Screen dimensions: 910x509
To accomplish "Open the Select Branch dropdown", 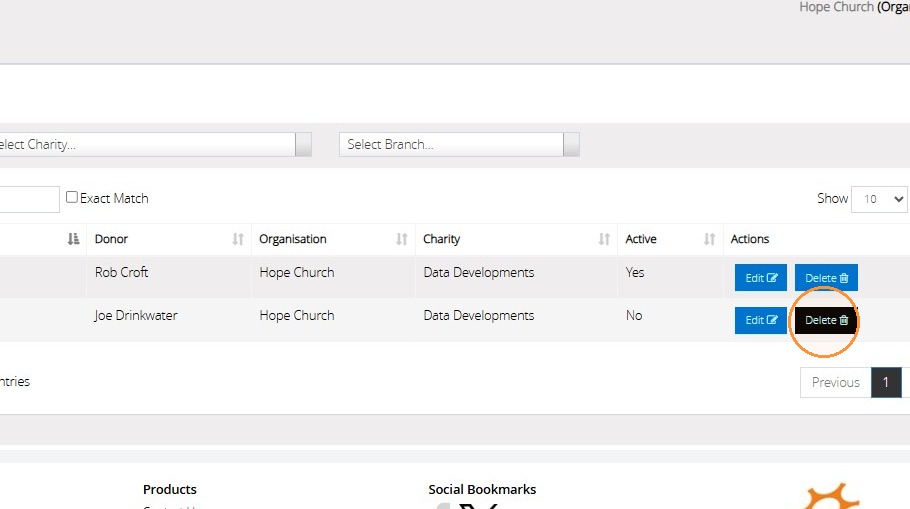I will click(459, 145).
